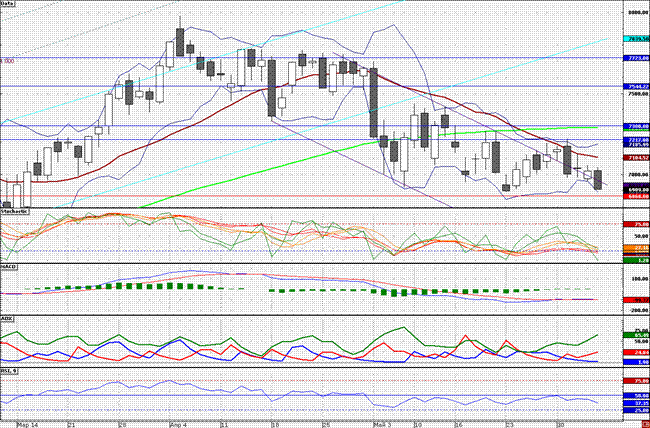Click the blue 50.00 tag in RSI panel
The image size is (650, 428).
click(x=636, y=396)
